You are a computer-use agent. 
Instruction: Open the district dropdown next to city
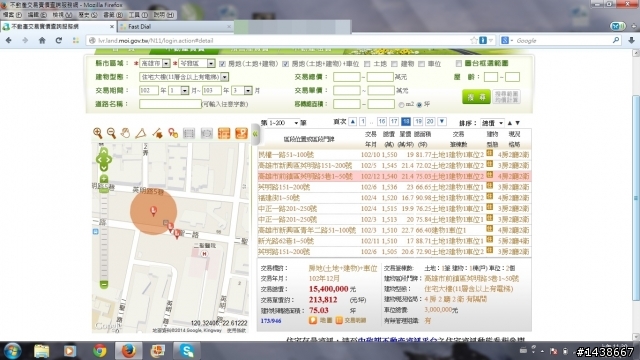click(x=197, y=64)
